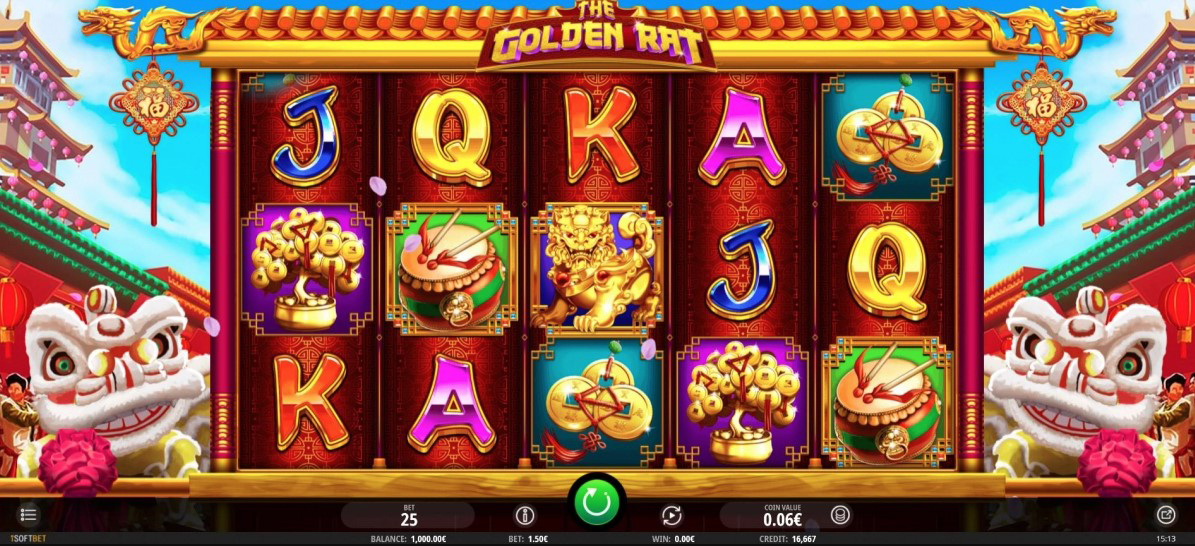Click the blue J symbol on first reel
This screenshot has height=546, width=1195.
[x=306, y=136]
